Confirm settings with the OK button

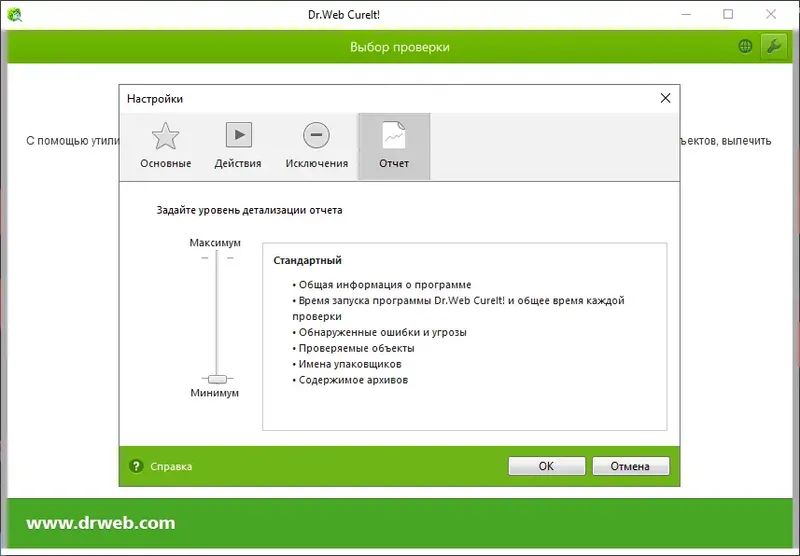pyautogui.click(x=546, y=466)
